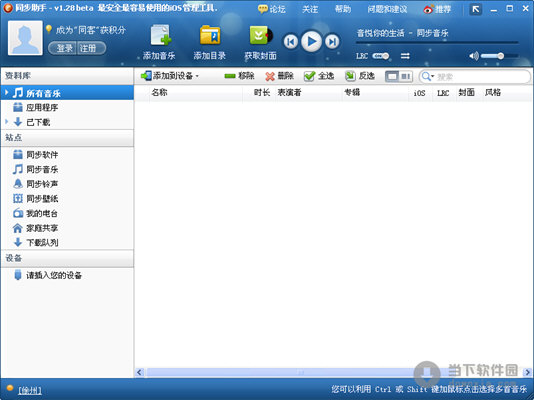Click the speaker mute icon

(x=474, y=56)
